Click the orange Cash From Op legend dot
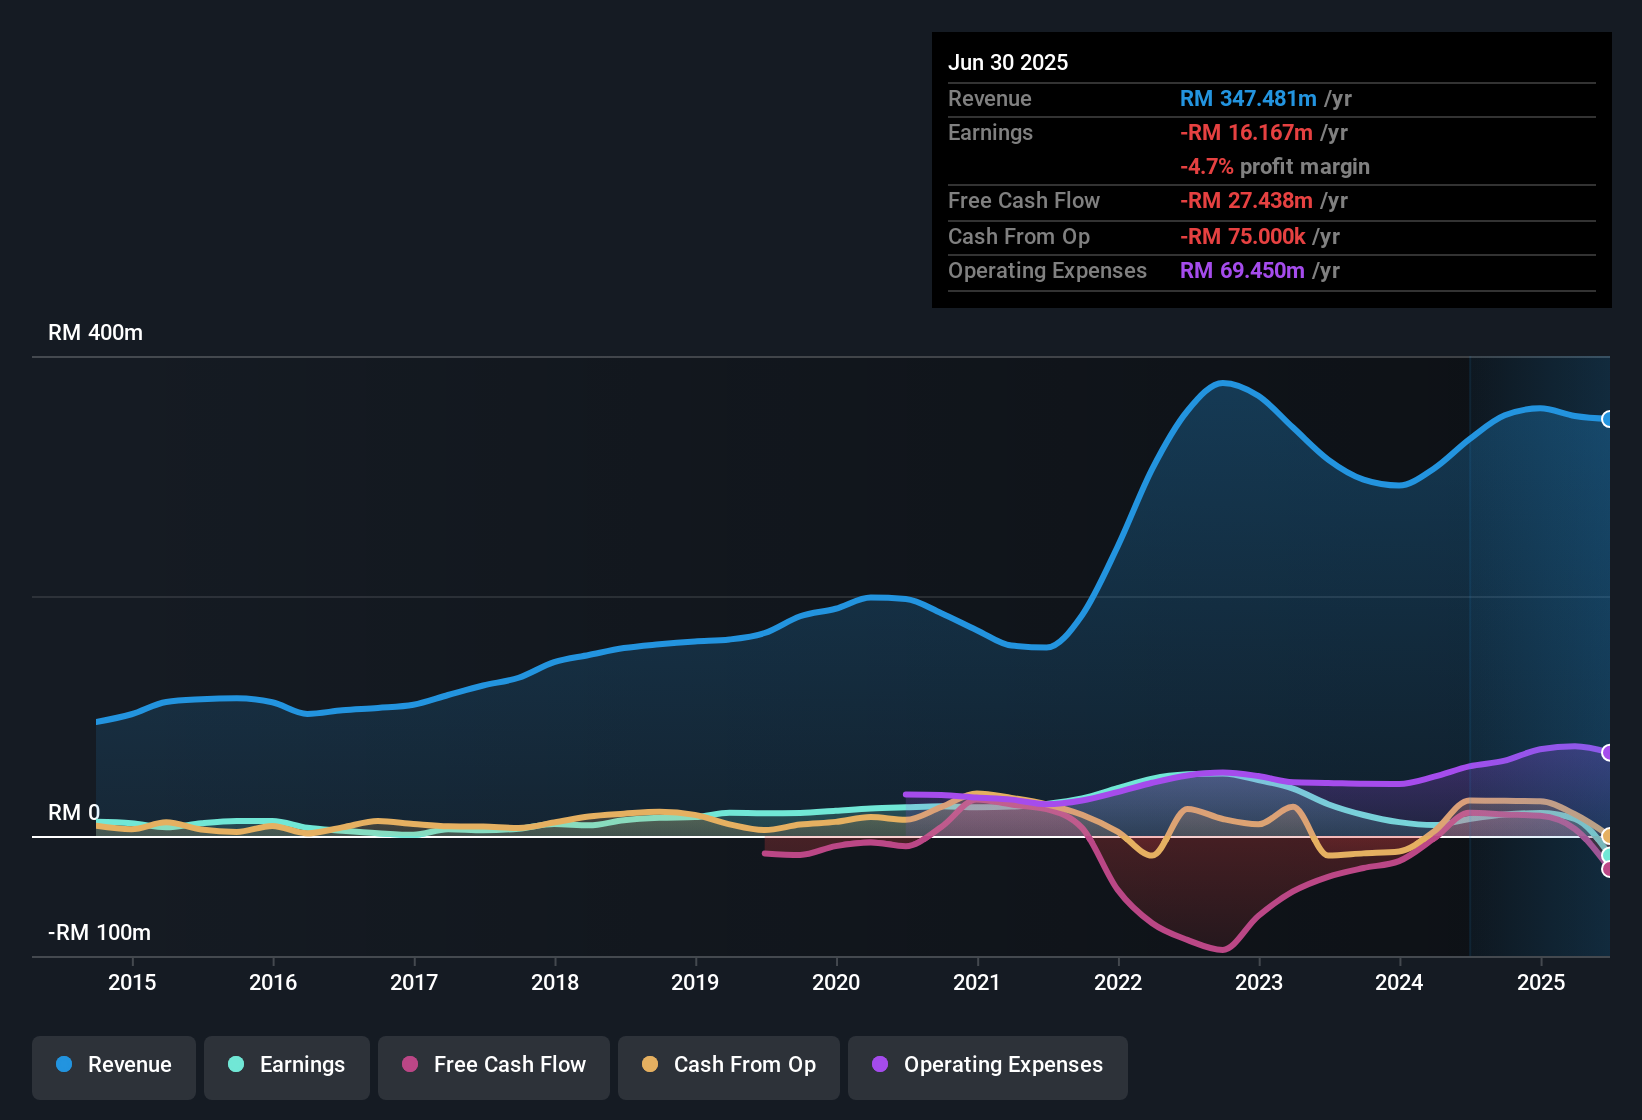 648,1065
